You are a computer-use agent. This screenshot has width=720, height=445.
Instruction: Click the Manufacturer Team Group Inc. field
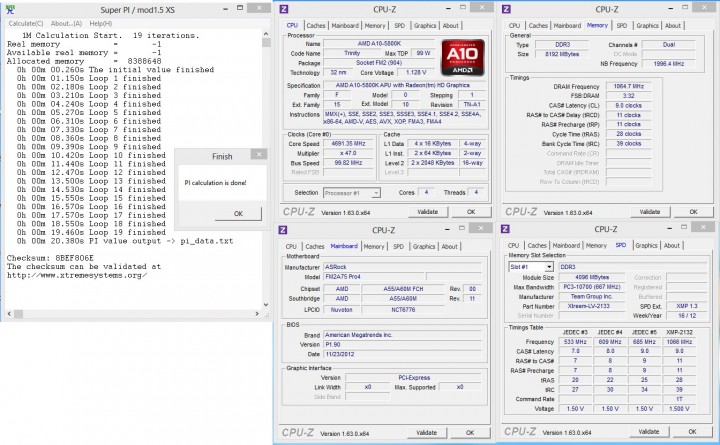591,297
